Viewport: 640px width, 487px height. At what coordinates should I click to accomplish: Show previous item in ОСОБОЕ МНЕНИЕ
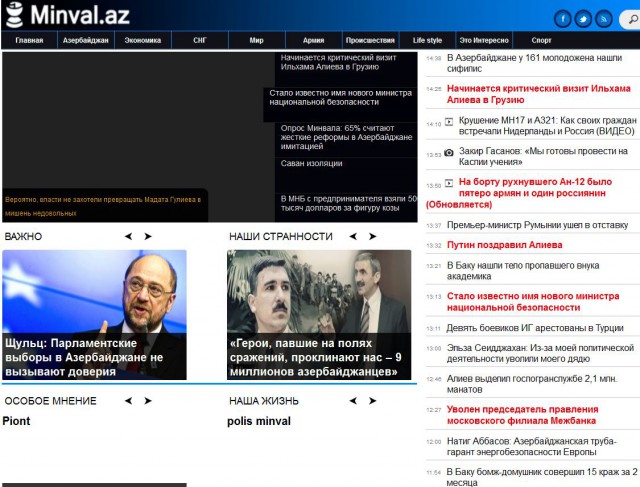[129, 401]
